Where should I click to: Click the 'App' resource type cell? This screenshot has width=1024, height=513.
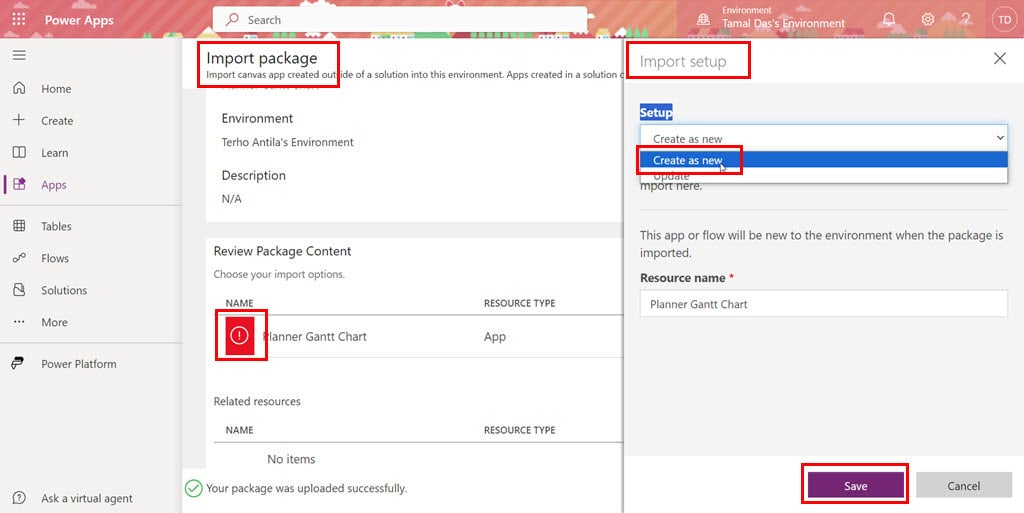coord(495,337)
